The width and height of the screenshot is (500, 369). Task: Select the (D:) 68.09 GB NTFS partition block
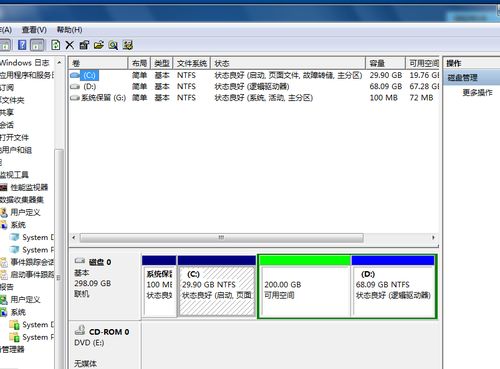click(x=394, y=286)
